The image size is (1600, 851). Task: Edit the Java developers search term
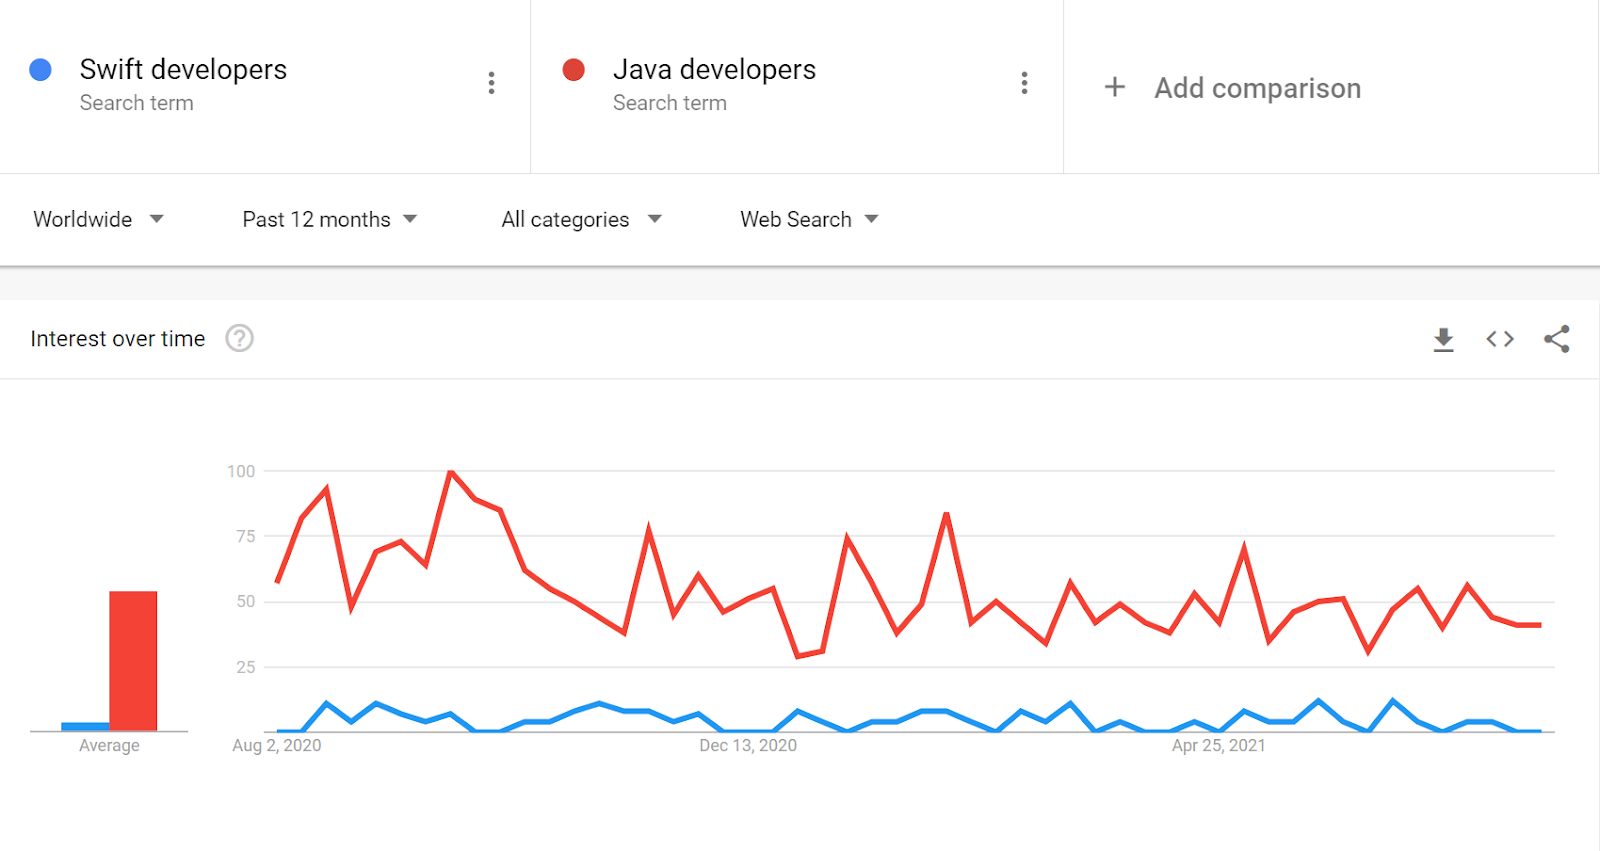714,69
